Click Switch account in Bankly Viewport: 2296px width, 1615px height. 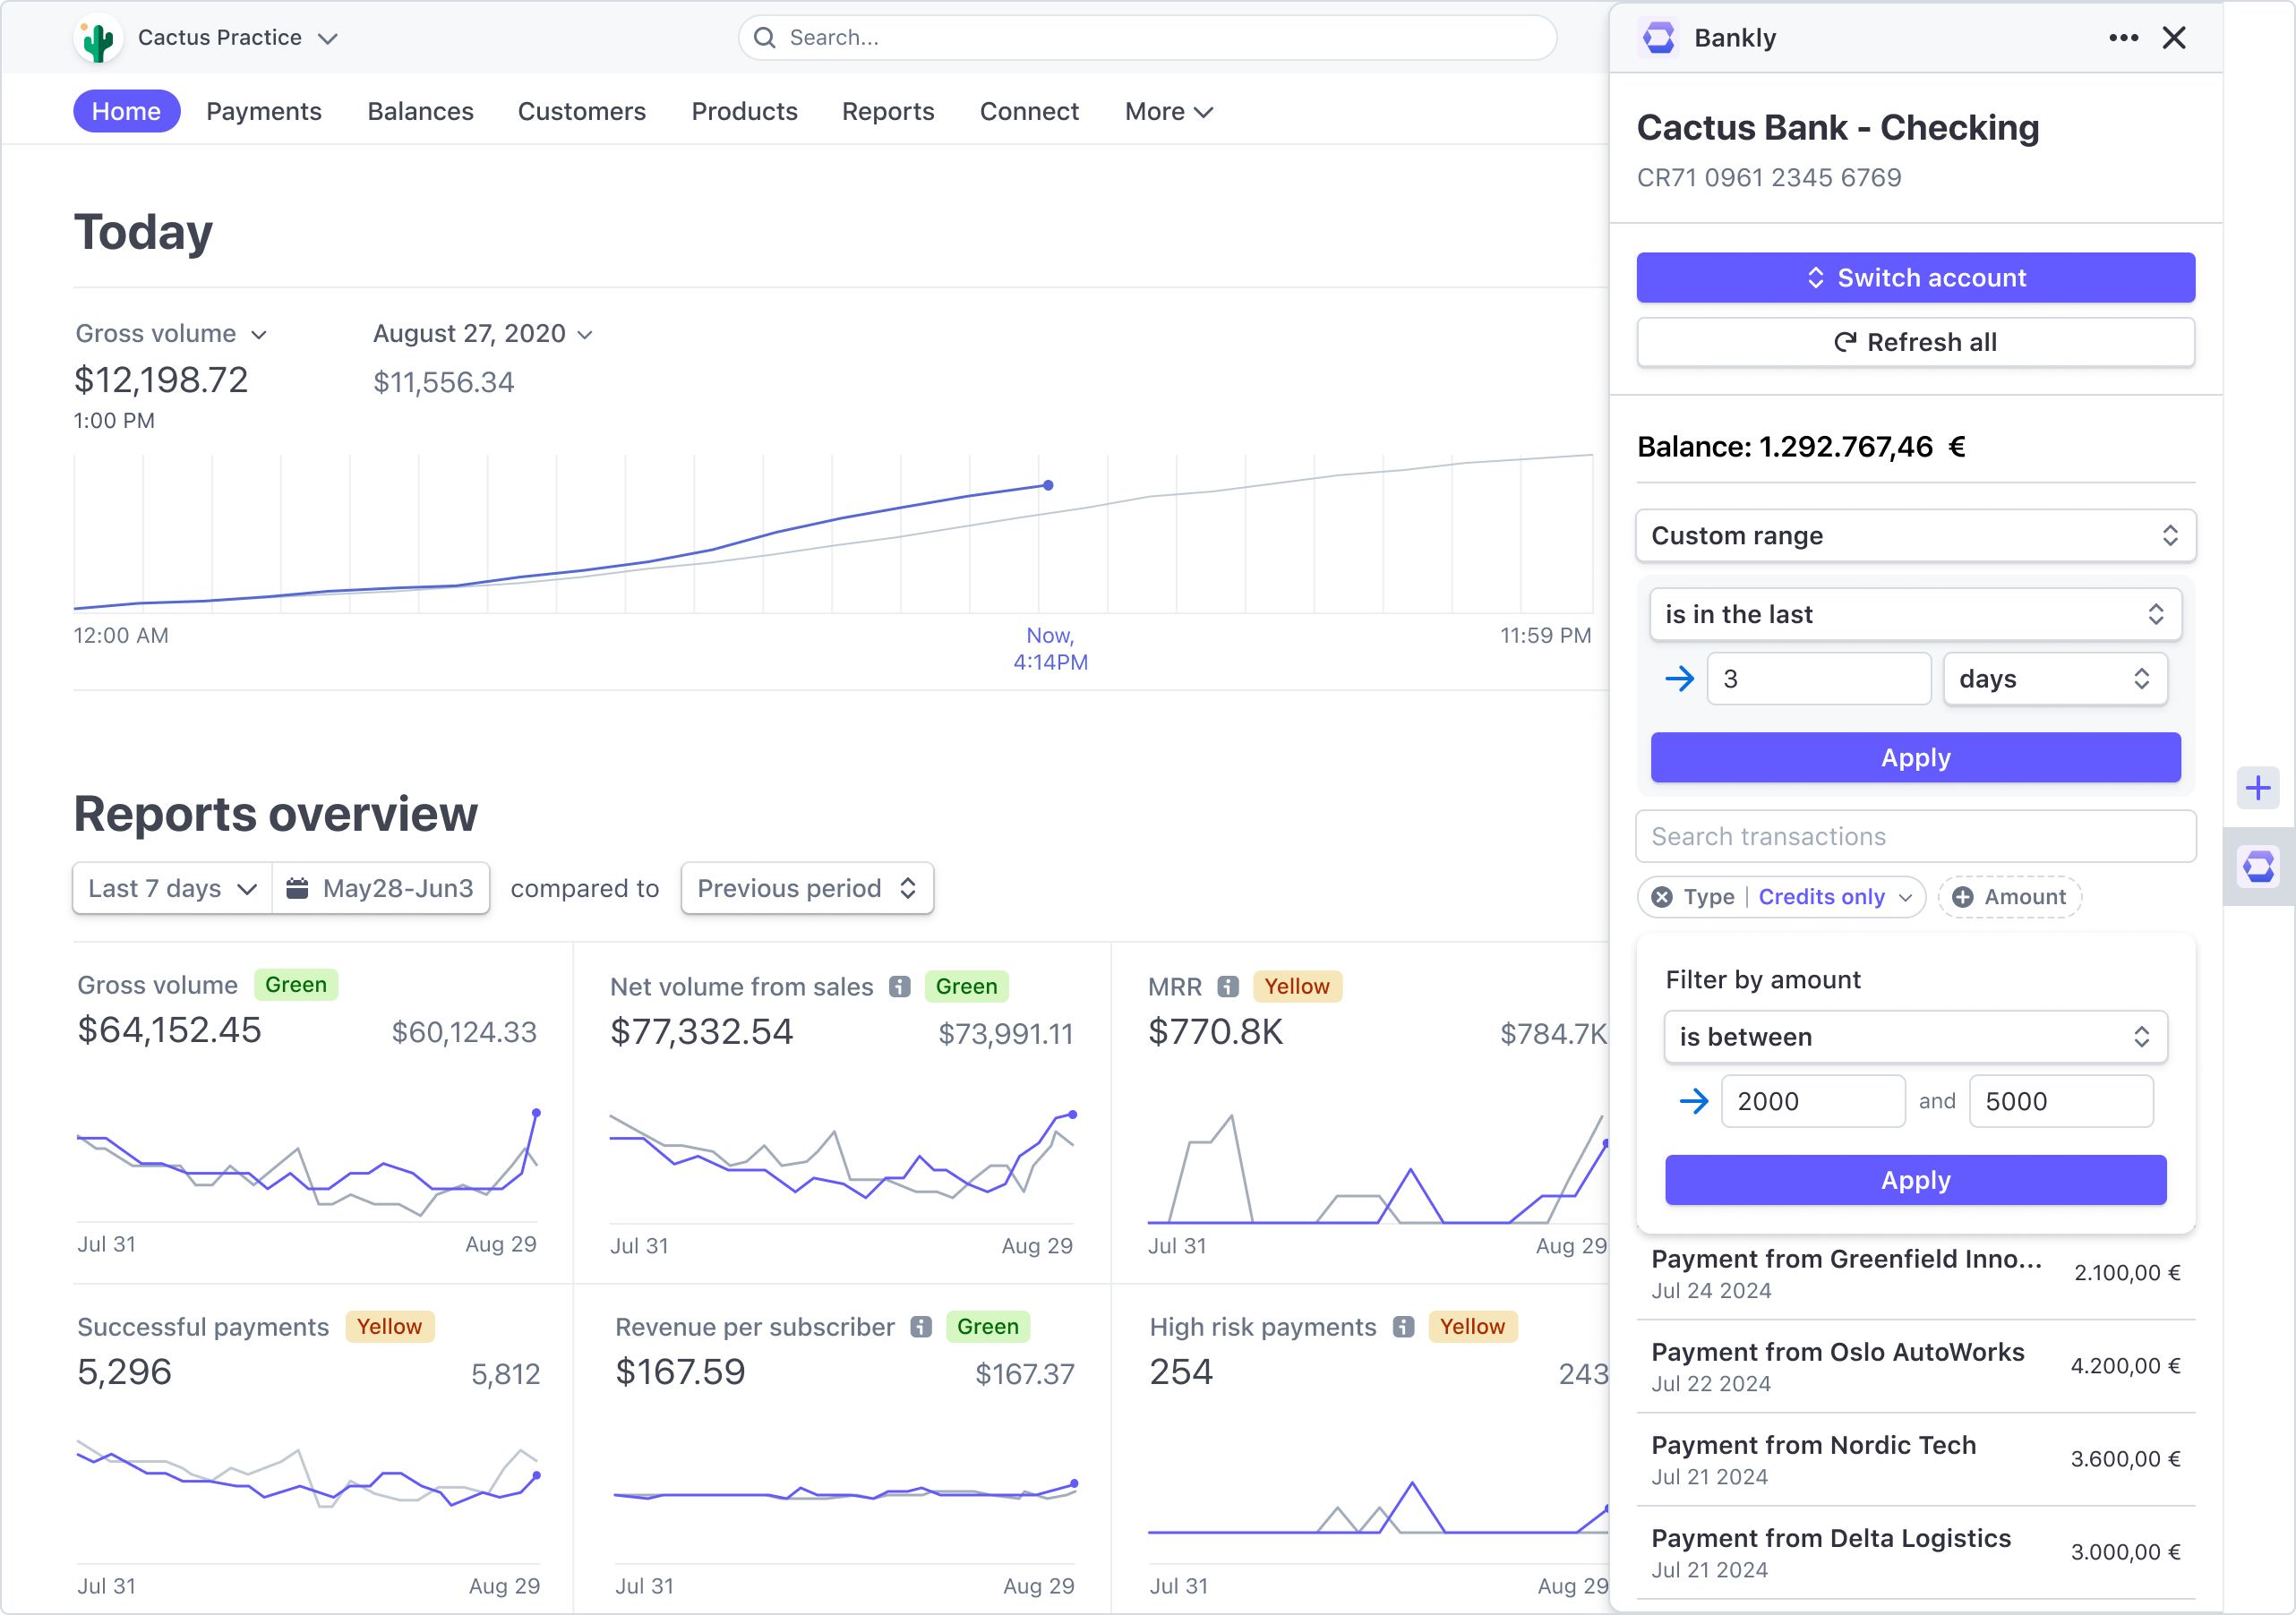[1914, 277]
